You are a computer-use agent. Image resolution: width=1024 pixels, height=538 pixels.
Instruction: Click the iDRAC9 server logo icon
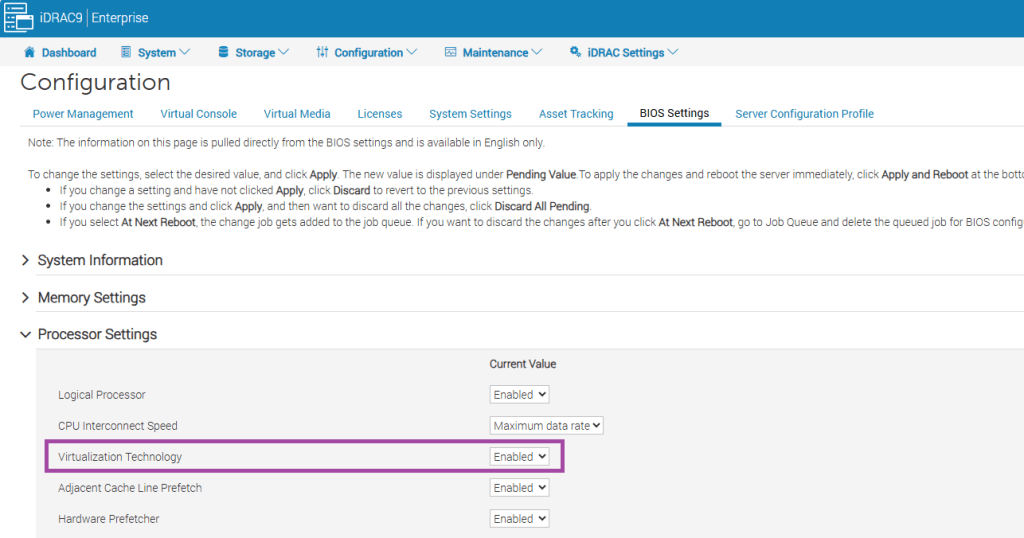[21, 18]
